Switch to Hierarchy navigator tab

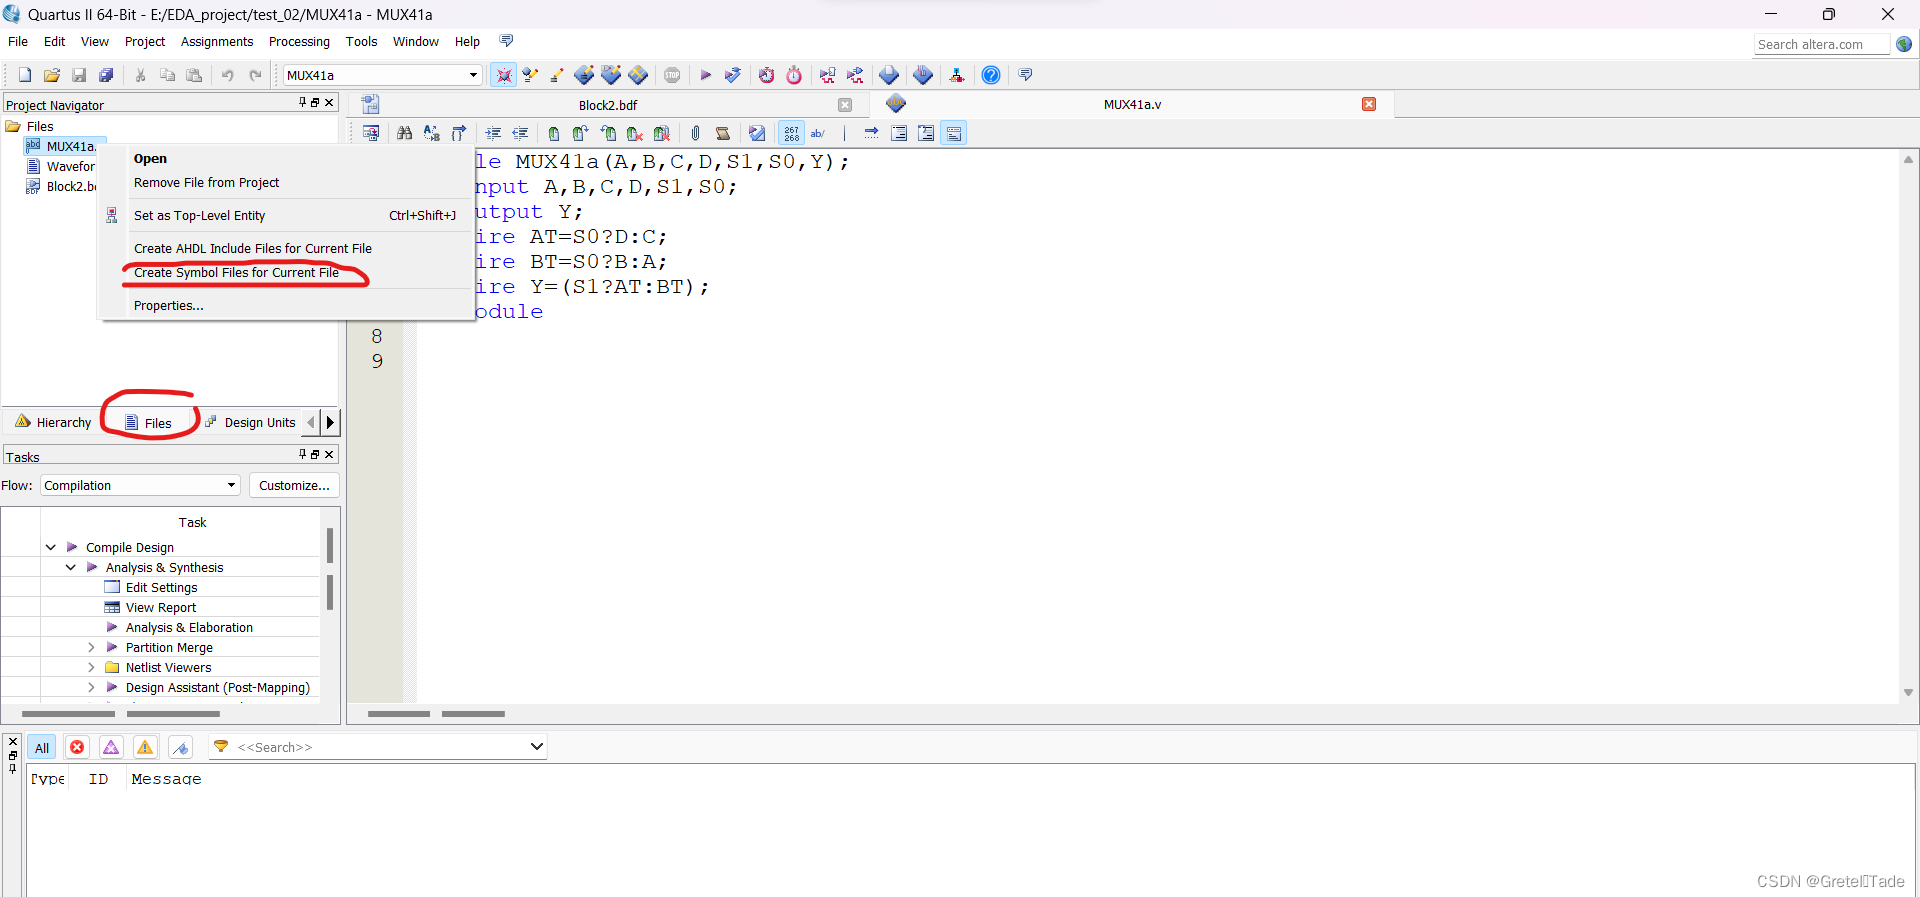(54, 422)
